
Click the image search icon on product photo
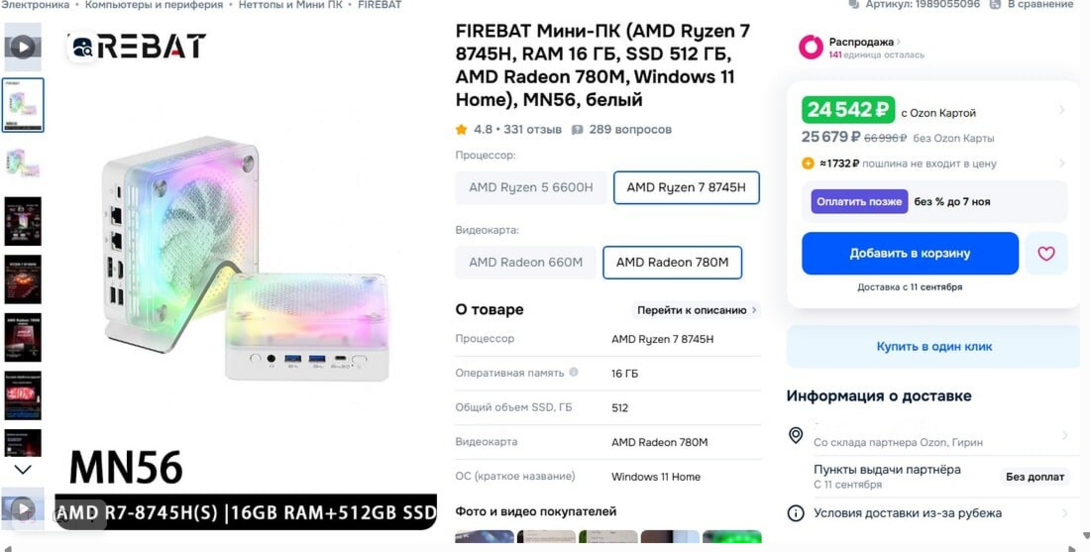pos(82,46)
